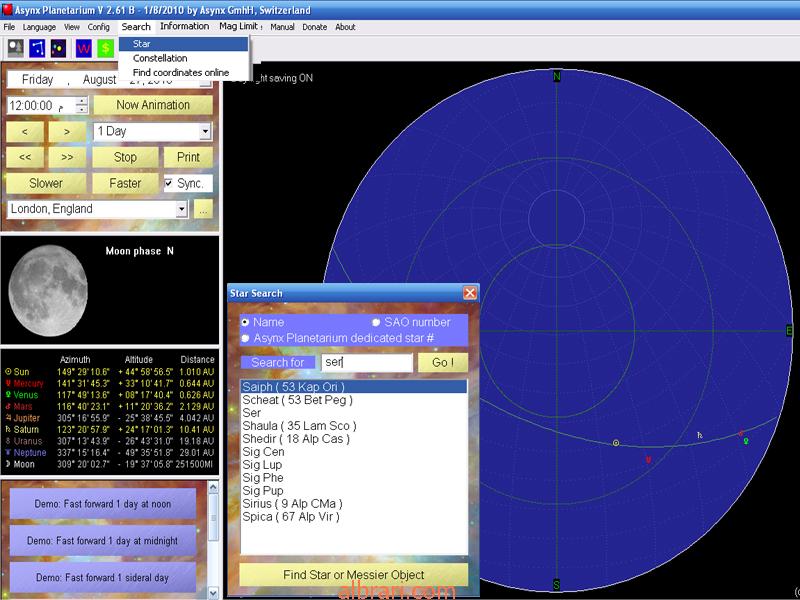Click the landscape horizon toolbar icon
Image resolution: width=800 pixels, height=600 pixels.
coord(16,48)
